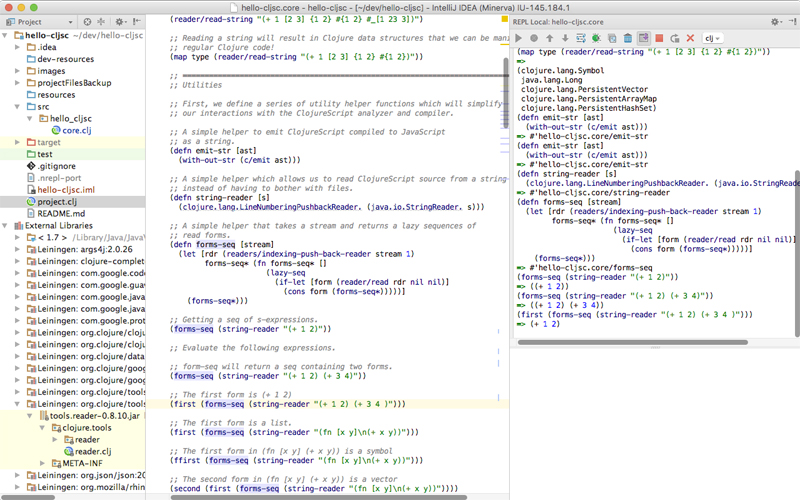This screenshot has height=500, width=800.
Task: Click the down arrow in REPL toolbar
Action: click(565, 38)
